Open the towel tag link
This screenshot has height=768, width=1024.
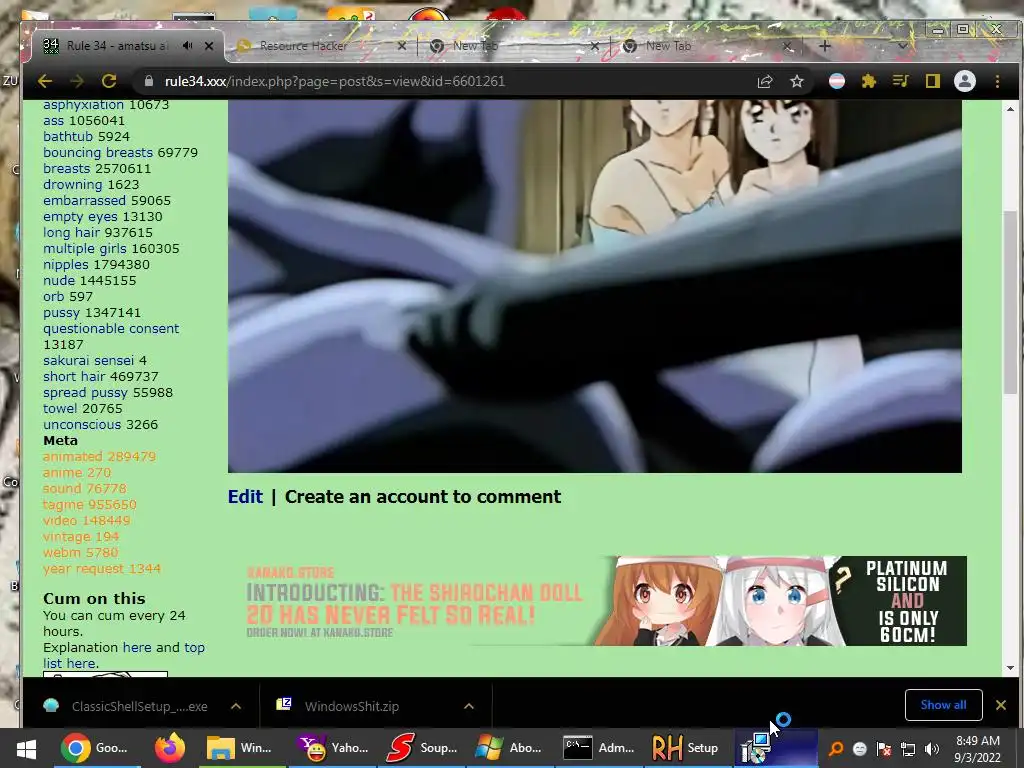(x=60, y=408)
